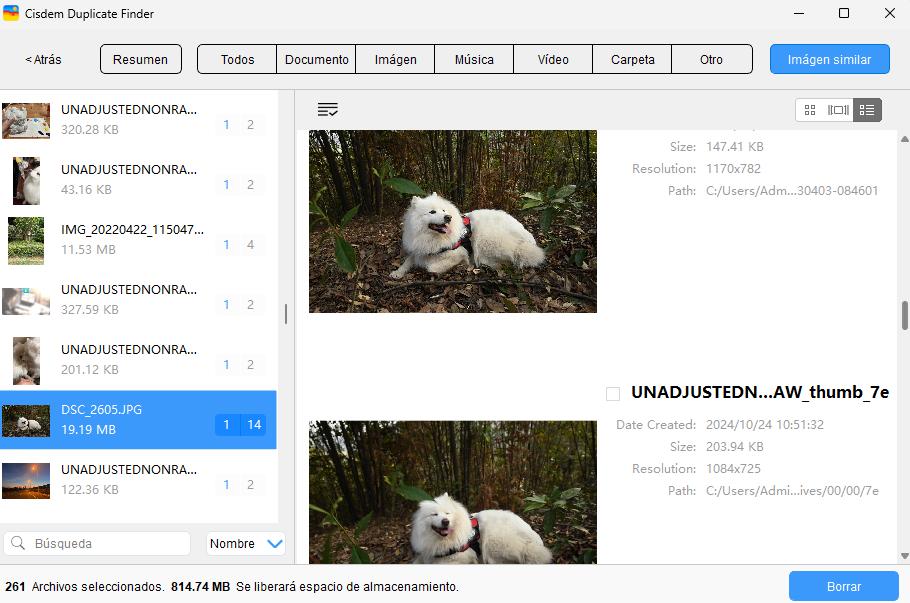This screenshot has width=910, height=603.
Task: Switch to the Música tab
Action: pos(474,60)
